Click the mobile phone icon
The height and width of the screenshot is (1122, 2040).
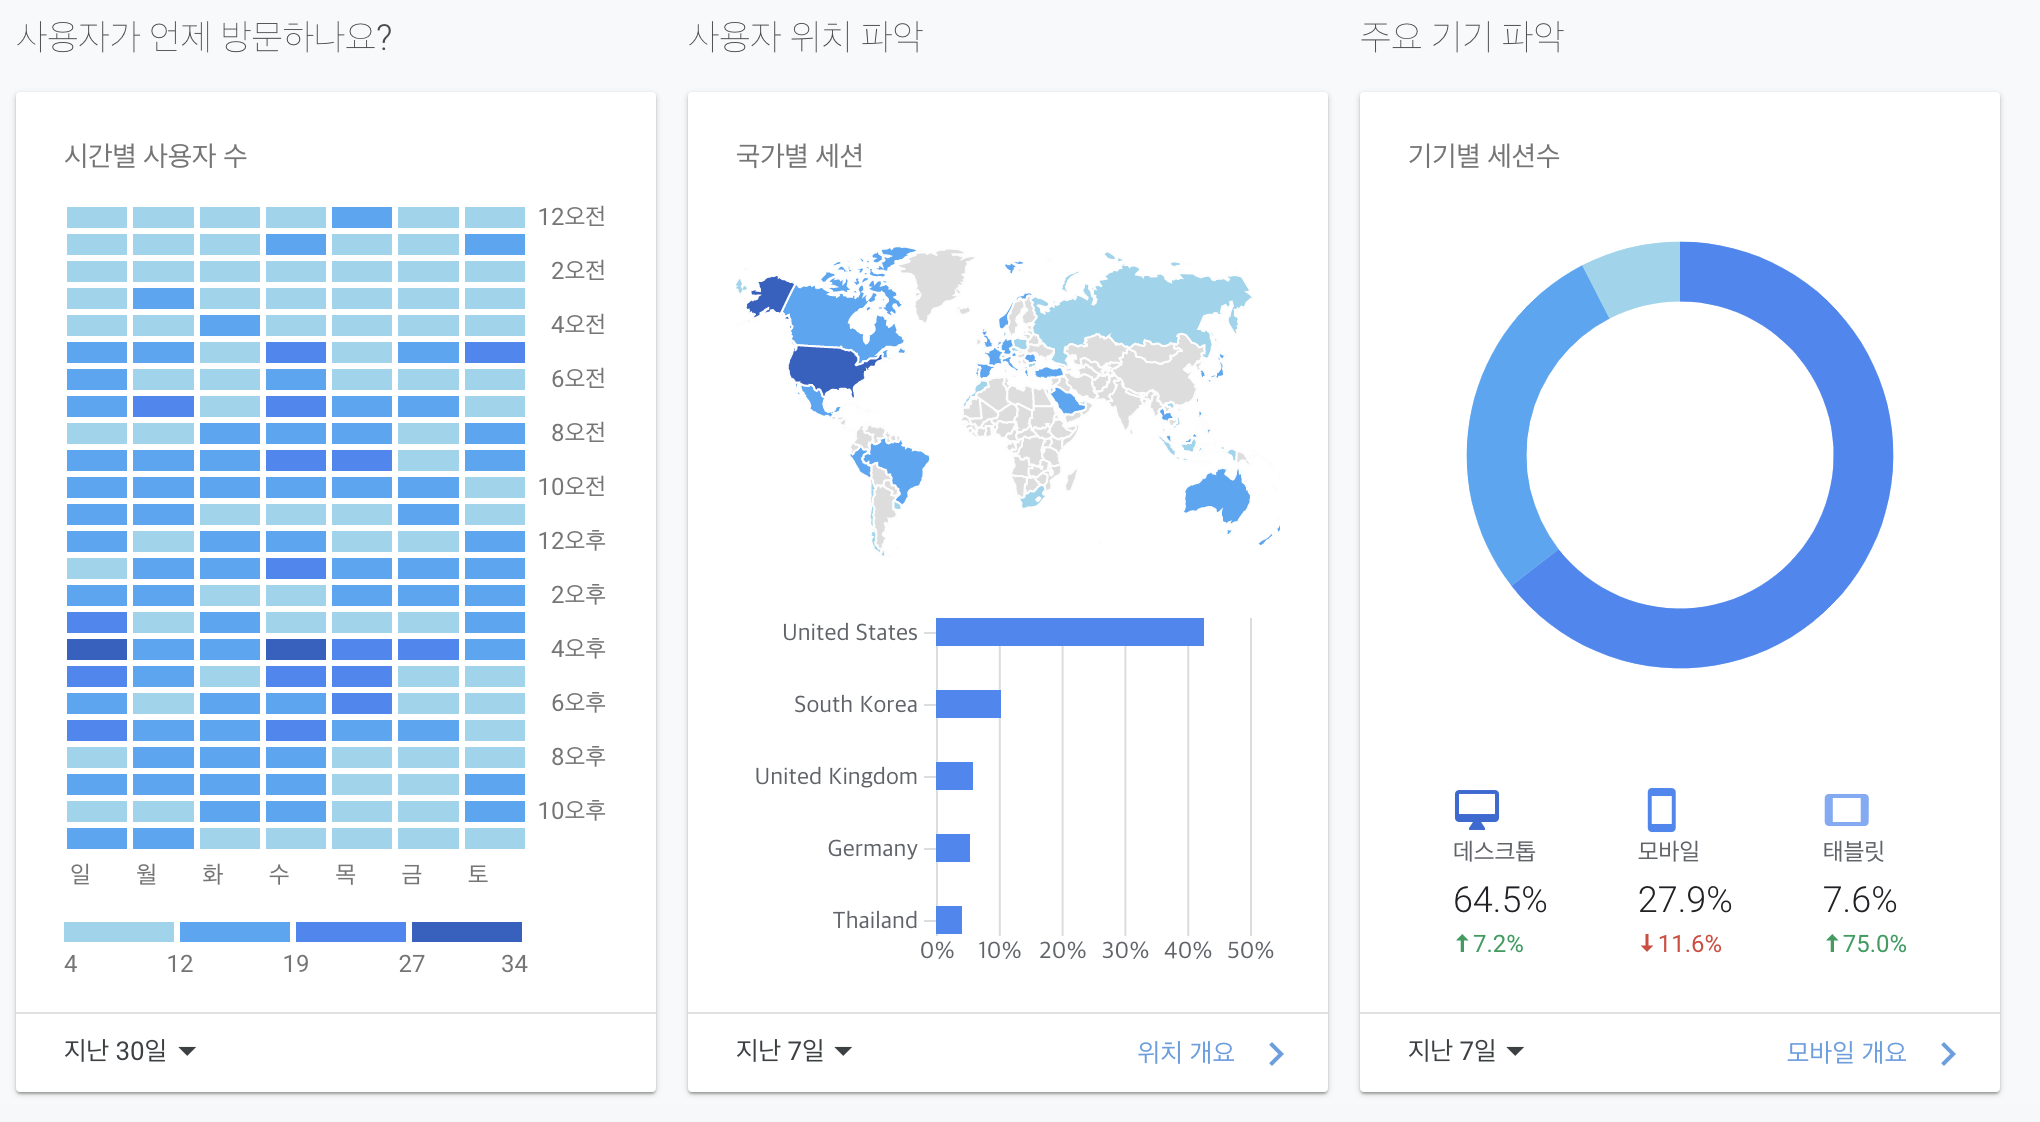click(x=1661, y=809)
